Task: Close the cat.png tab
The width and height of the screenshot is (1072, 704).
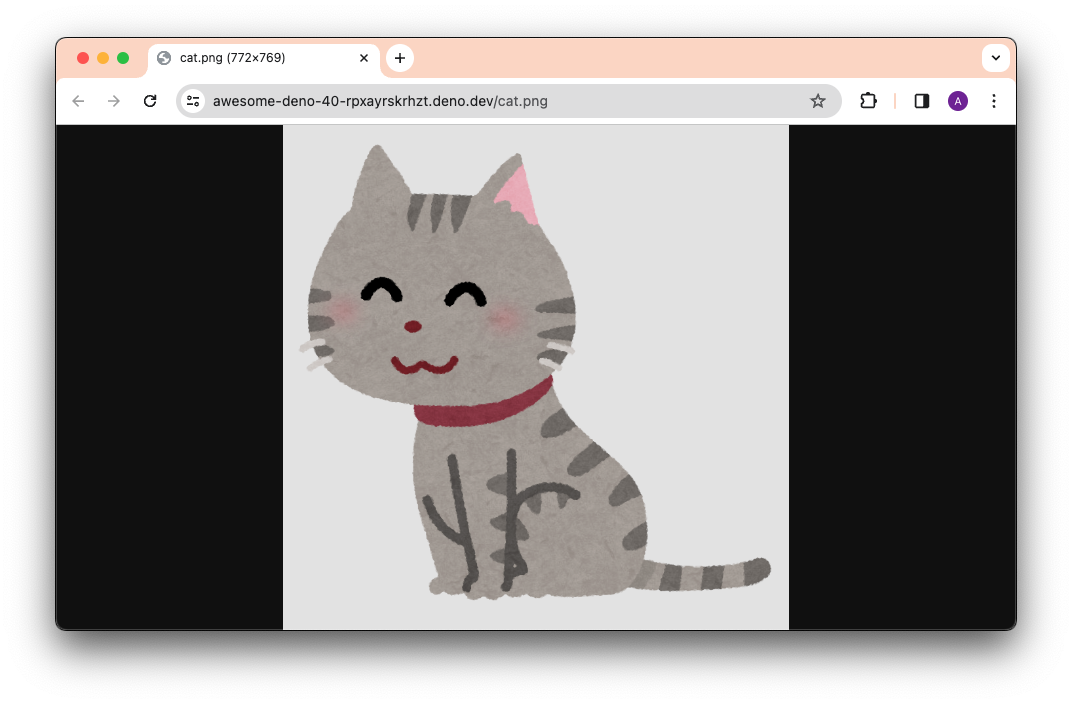Action: (364, 58)
